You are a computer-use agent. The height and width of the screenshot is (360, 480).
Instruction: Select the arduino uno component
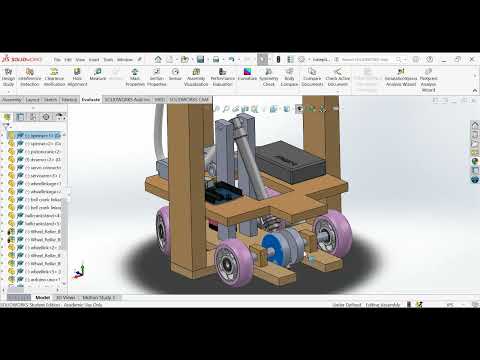click(36, 280)
